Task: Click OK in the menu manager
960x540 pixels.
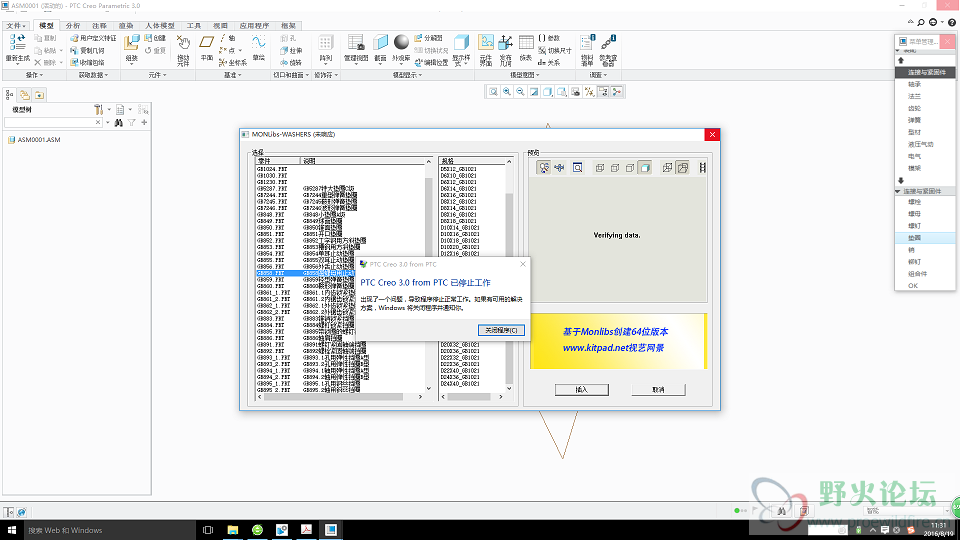Action: (913, 286)
